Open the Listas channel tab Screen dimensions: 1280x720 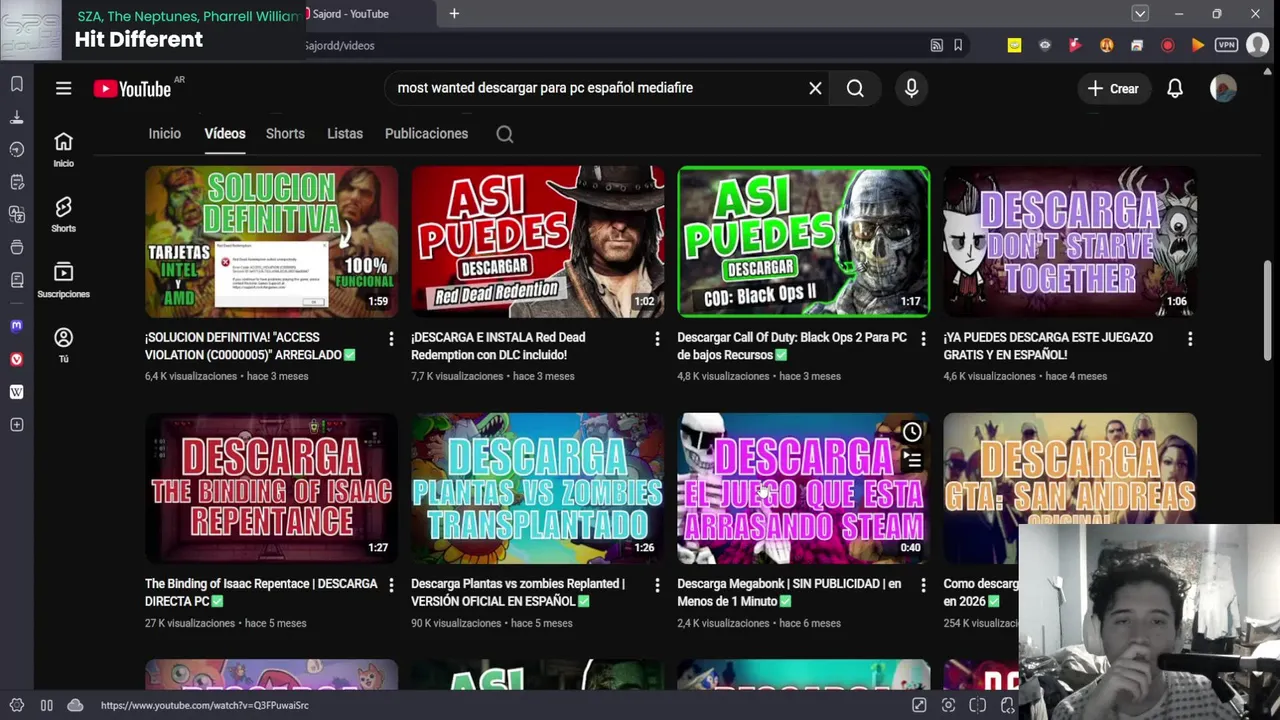(x=345, y=134)
